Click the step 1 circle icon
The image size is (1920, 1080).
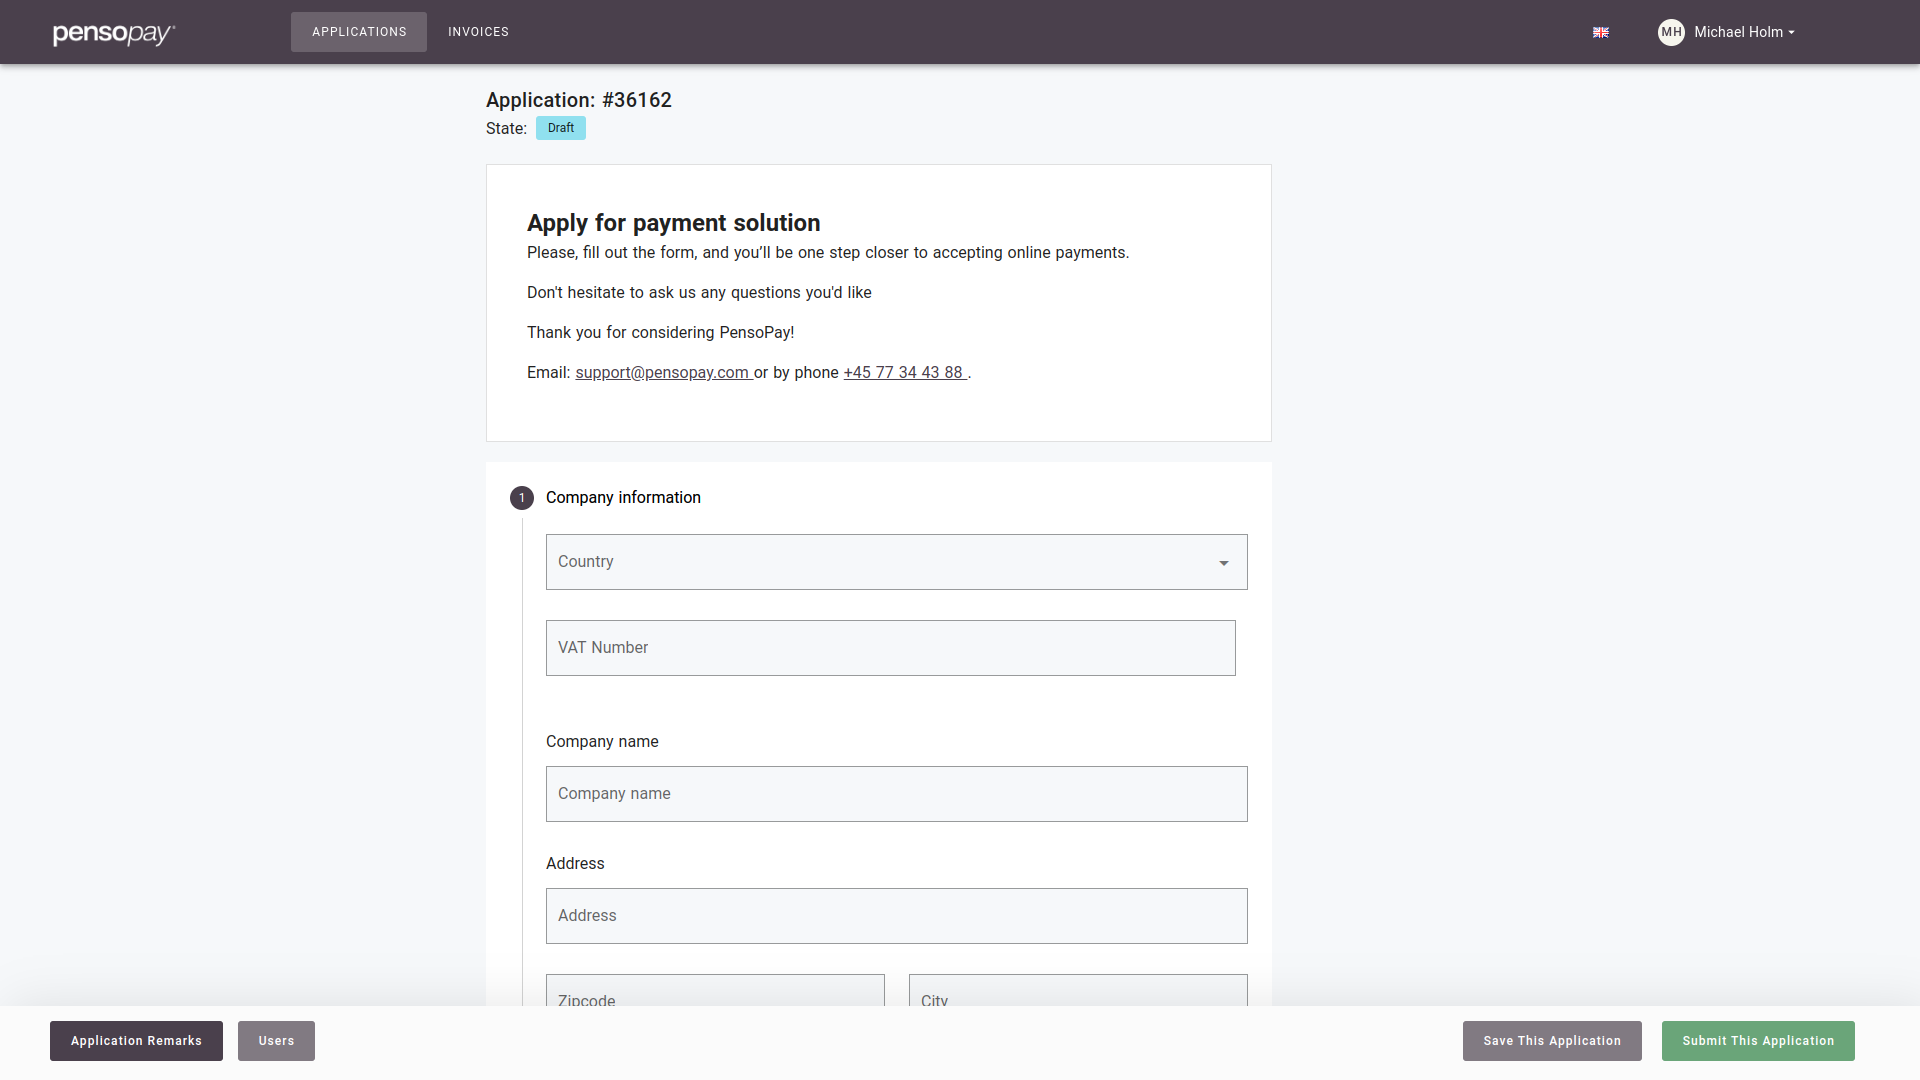[x=521, y=498]
